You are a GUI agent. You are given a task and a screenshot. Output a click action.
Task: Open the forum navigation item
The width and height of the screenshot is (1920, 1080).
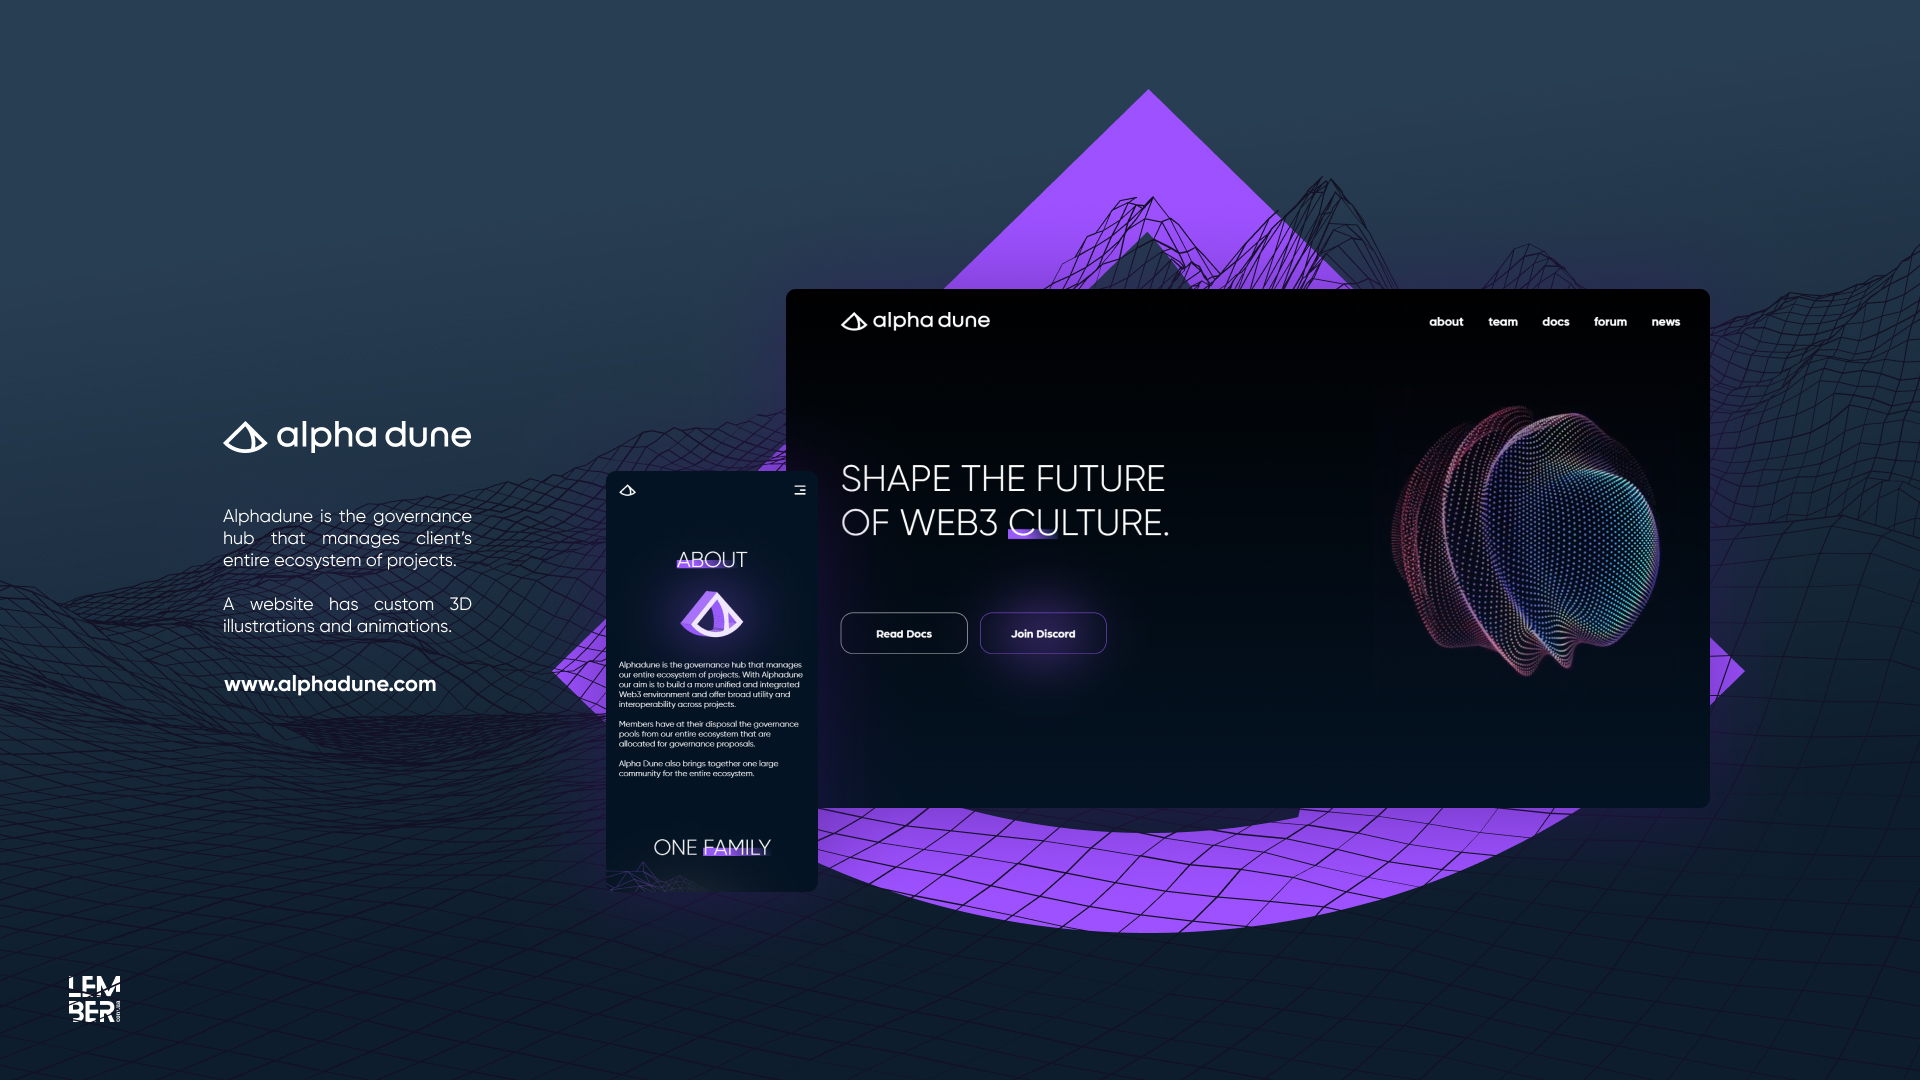click(1610, 322)
